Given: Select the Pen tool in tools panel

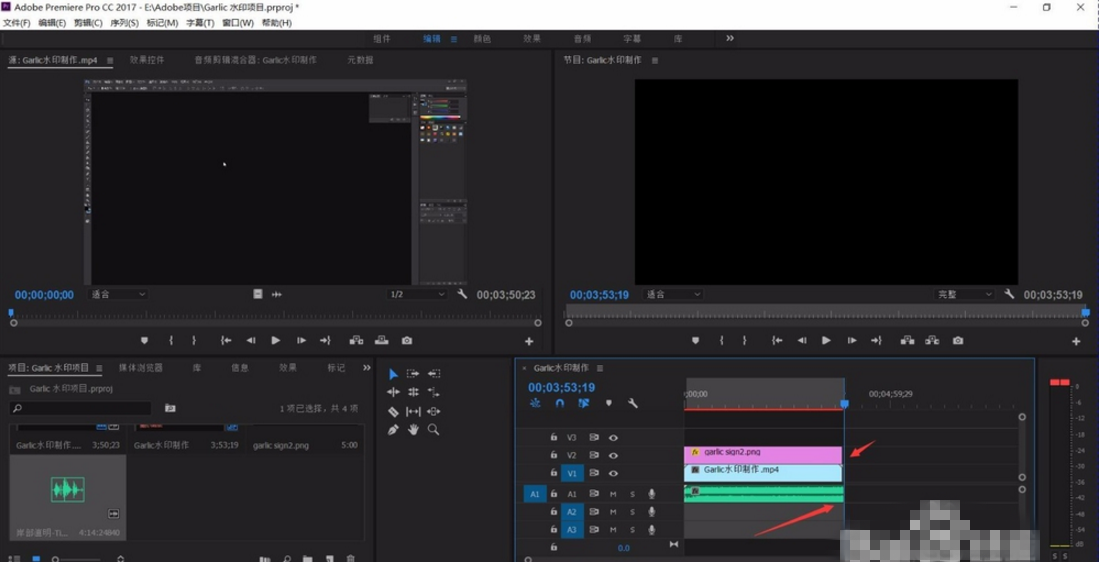Looking at the screenshot, I should [393, 430].
